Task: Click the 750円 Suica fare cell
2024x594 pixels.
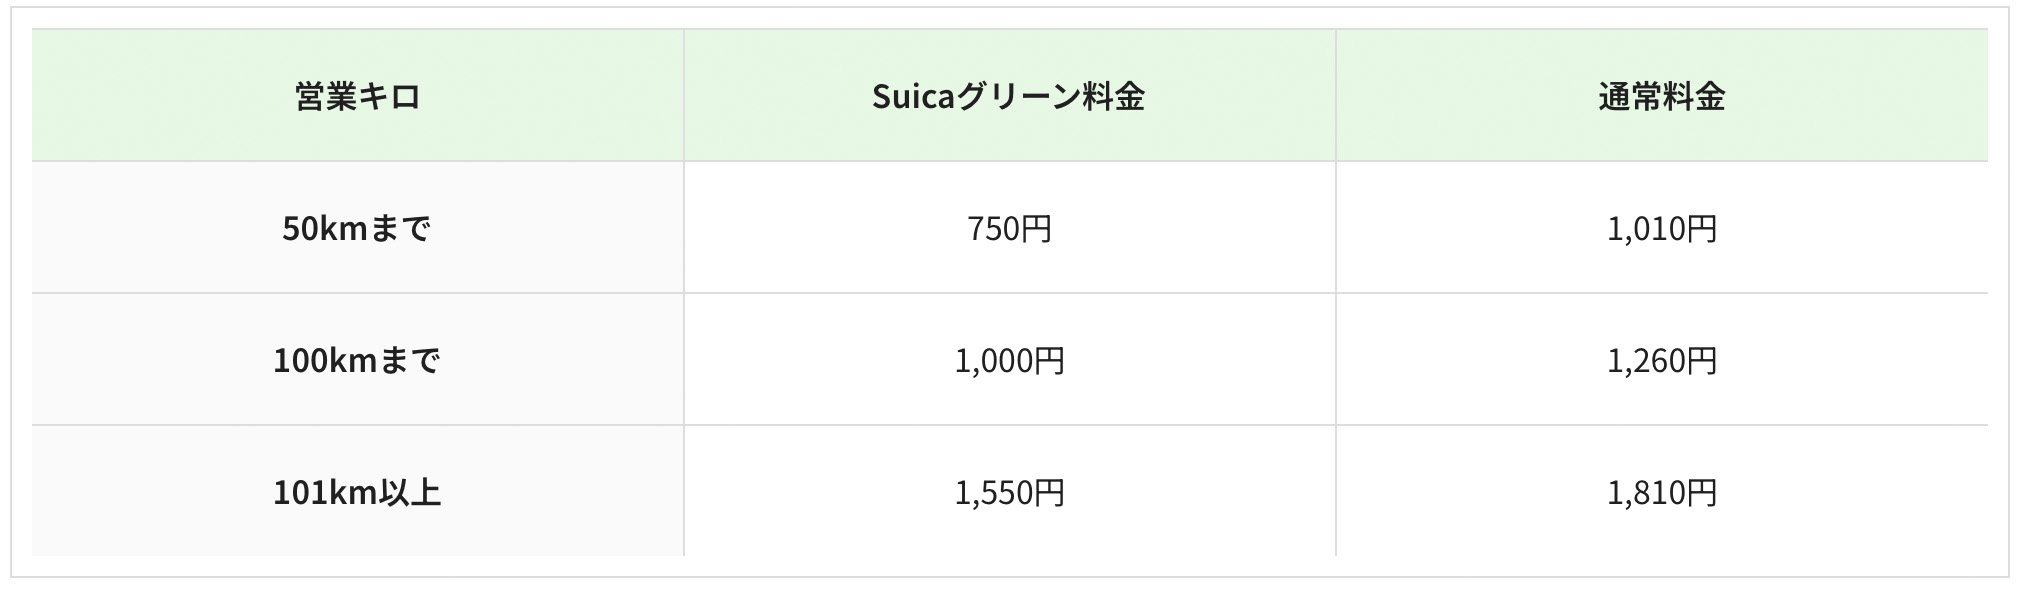Action: point(1008,229)
